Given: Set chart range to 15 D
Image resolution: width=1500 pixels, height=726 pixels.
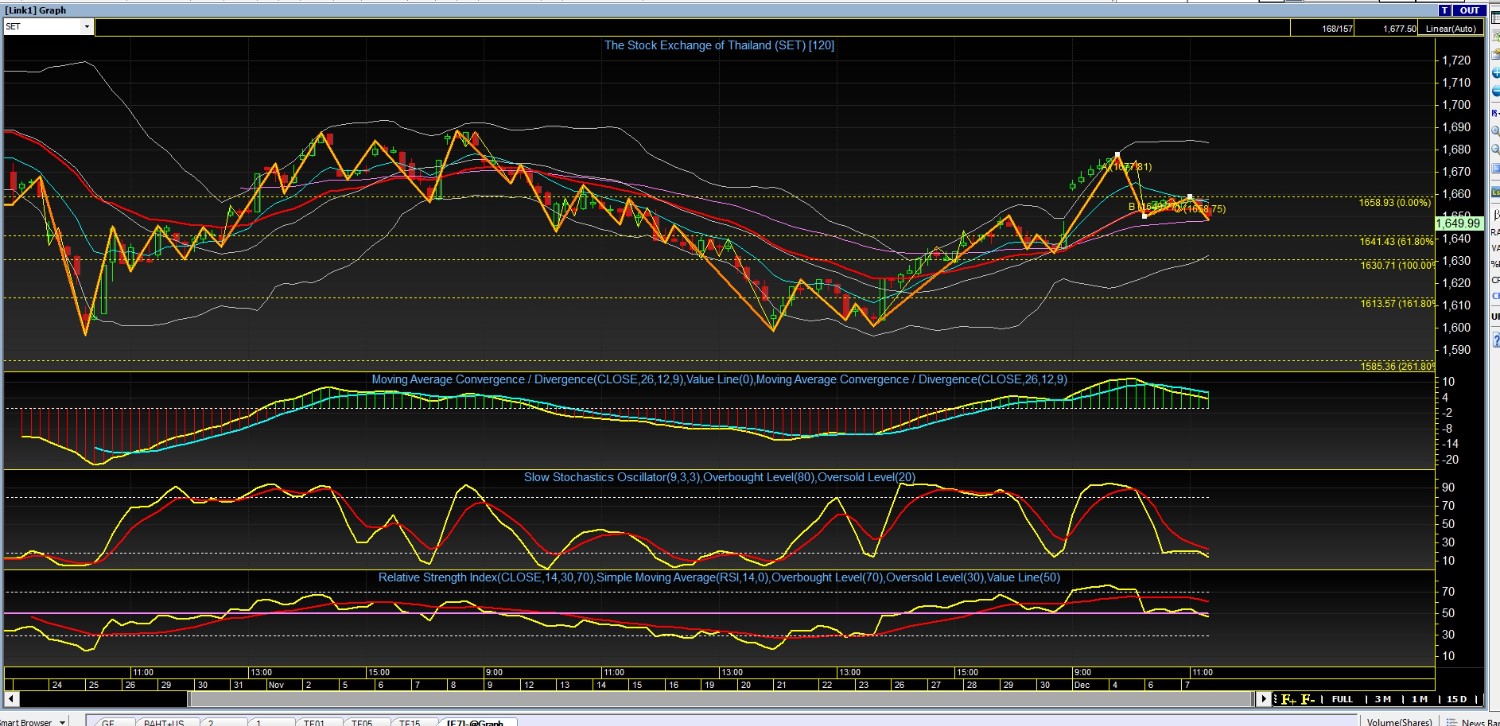Looking at the screenshot, I should (x=1457, y=699).
